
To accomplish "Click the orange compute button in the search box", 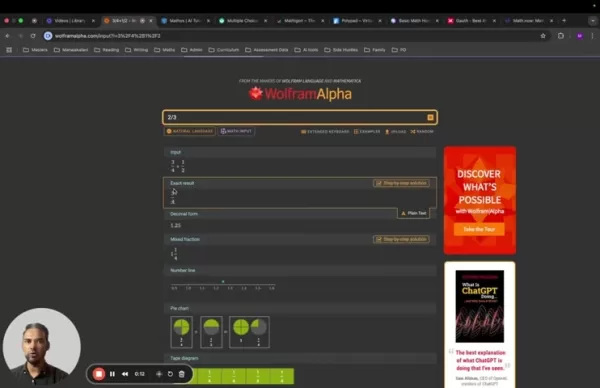I will [x=430, y=117].
